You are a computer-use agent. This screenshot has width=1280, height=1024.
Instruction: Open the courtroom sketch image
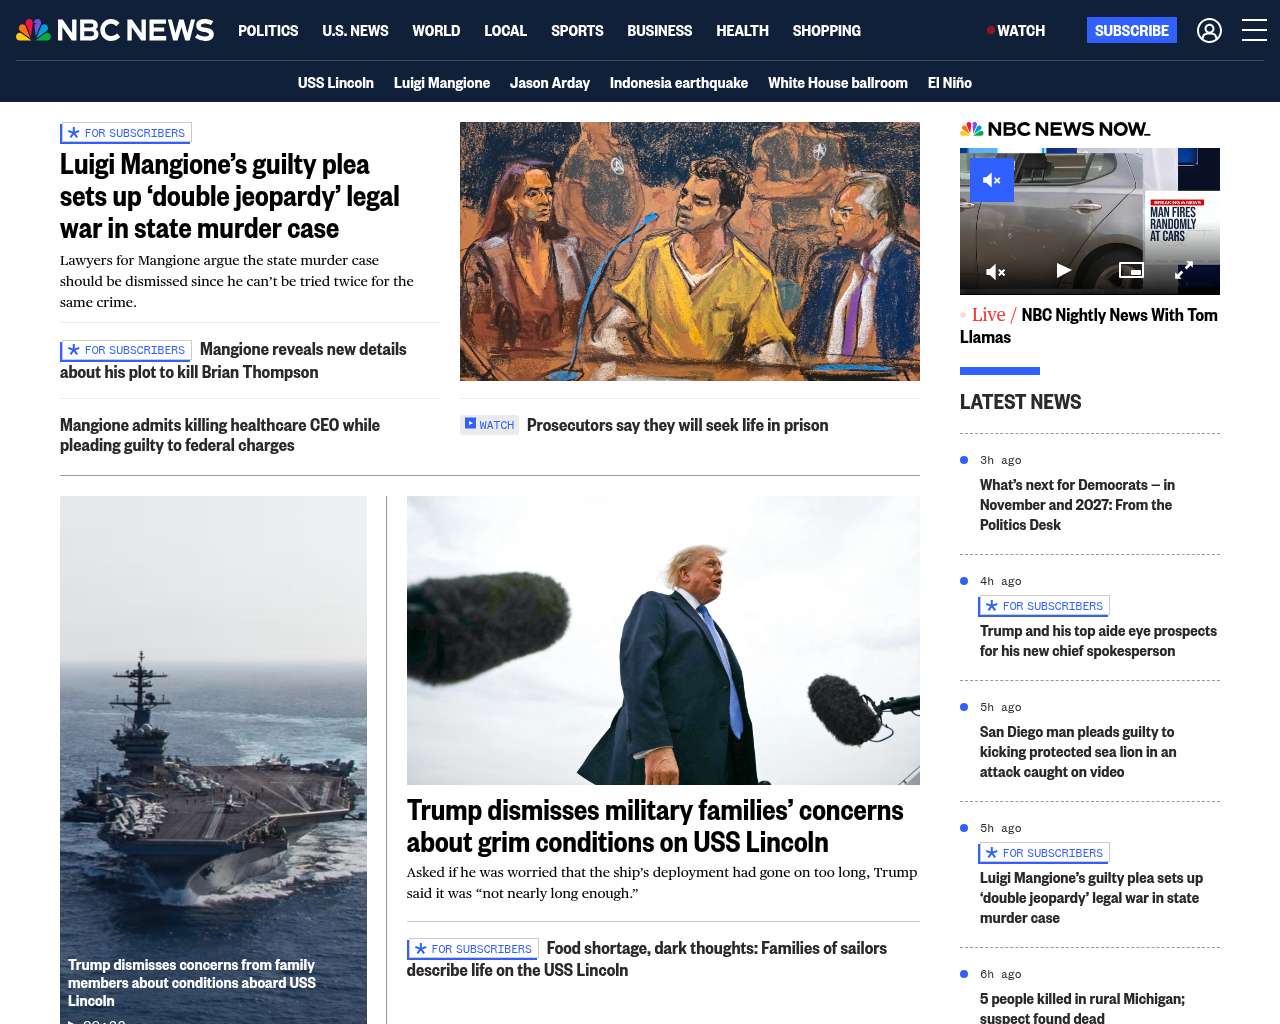click(x=690, y=251)
